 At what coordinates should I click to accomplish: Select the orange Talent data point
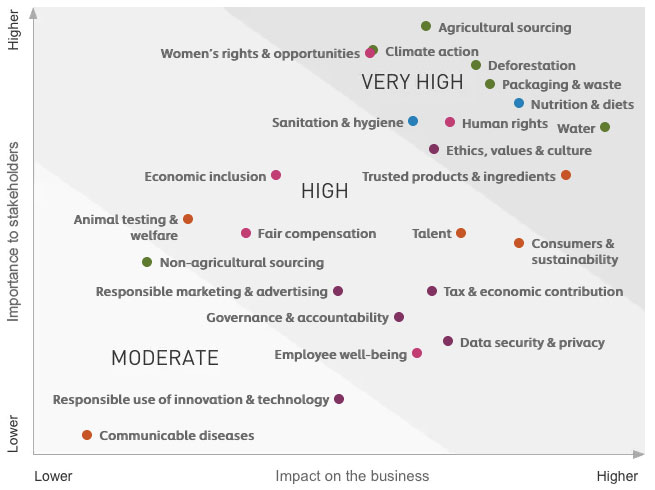(x=461, y=233)
